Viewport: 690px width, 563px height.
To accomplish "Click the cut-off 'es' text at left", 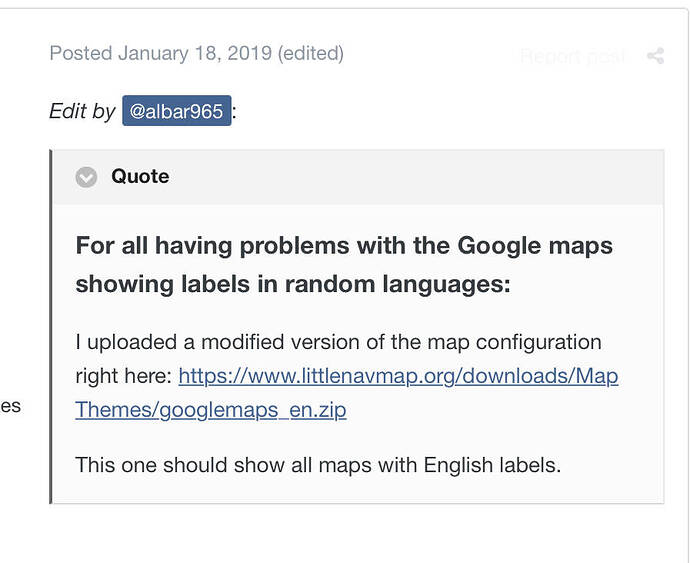I will (x=11, y=406).
